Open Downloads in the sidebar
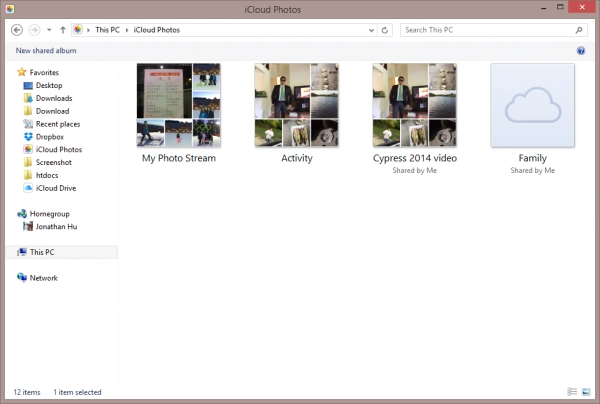The height and width of the screenshot is (404, 600). (54, 98)
